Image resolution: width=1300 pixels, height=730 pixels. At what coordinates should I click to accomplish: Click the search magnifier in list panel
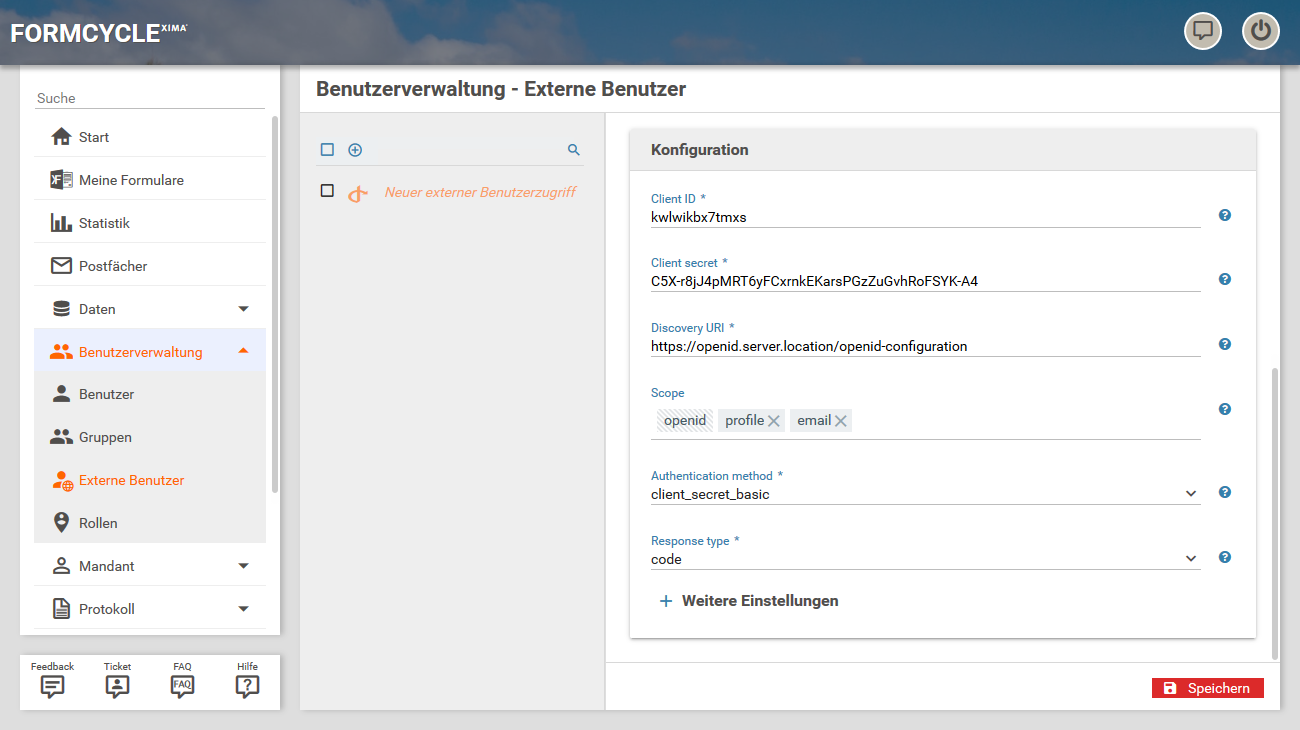[574, 150]
